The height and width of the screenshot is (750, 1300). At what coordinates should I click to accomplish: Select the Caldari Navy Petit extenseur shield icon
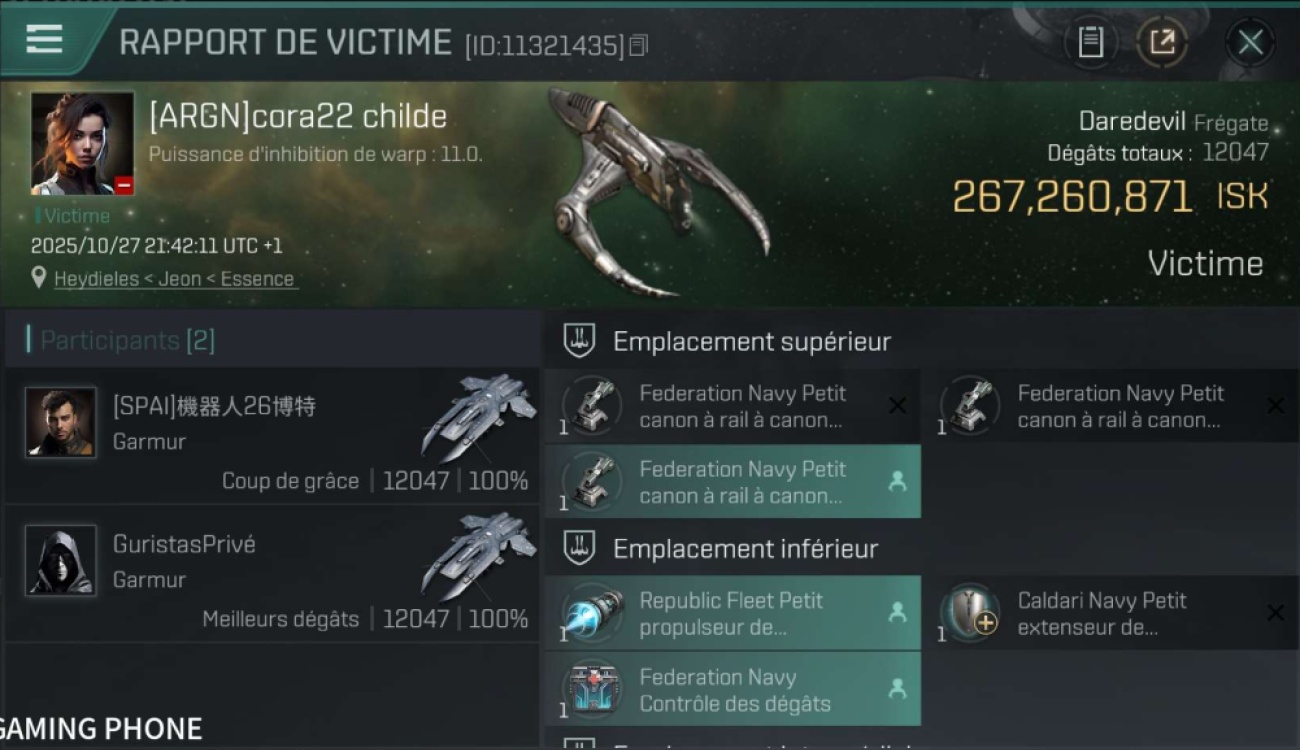(x=971, y=613)
